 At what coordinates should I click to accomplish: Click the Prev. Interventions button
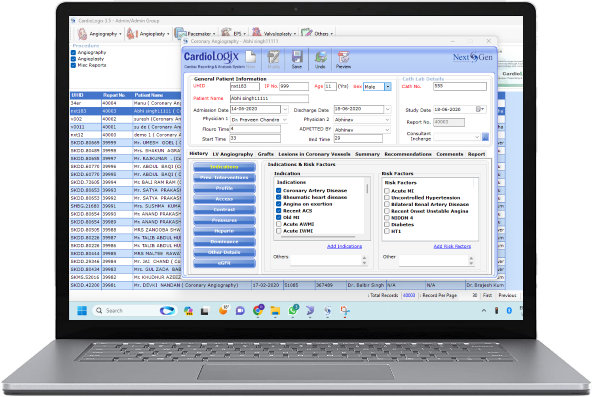coord(224,177)
